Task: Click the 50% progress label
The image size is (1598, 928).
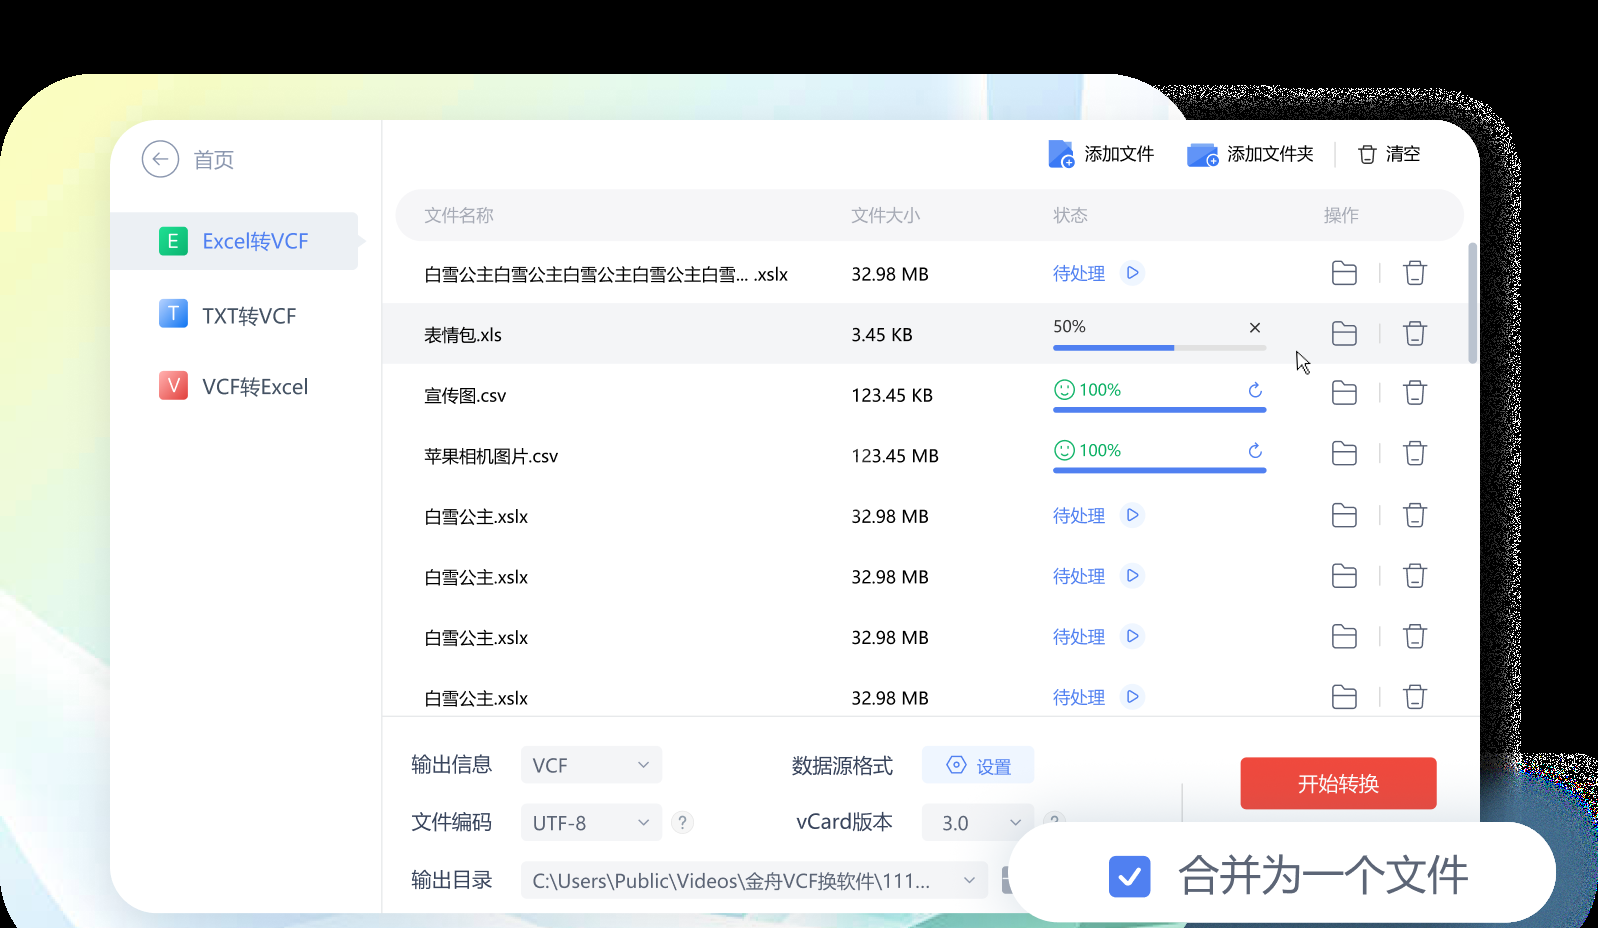Action: 1069,327
